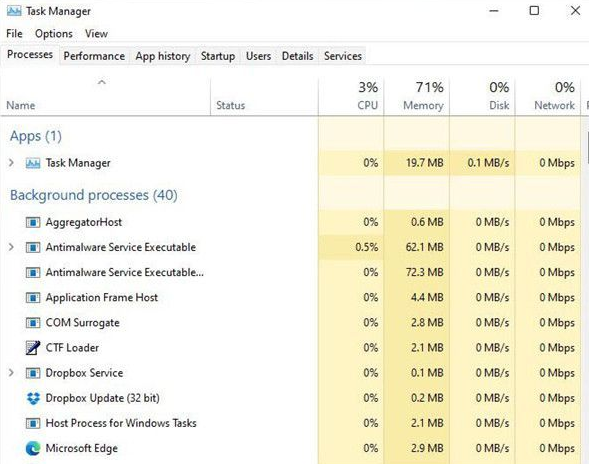Open the Options menu
Screen dimensions: 589x464
[x=54, y=34]
